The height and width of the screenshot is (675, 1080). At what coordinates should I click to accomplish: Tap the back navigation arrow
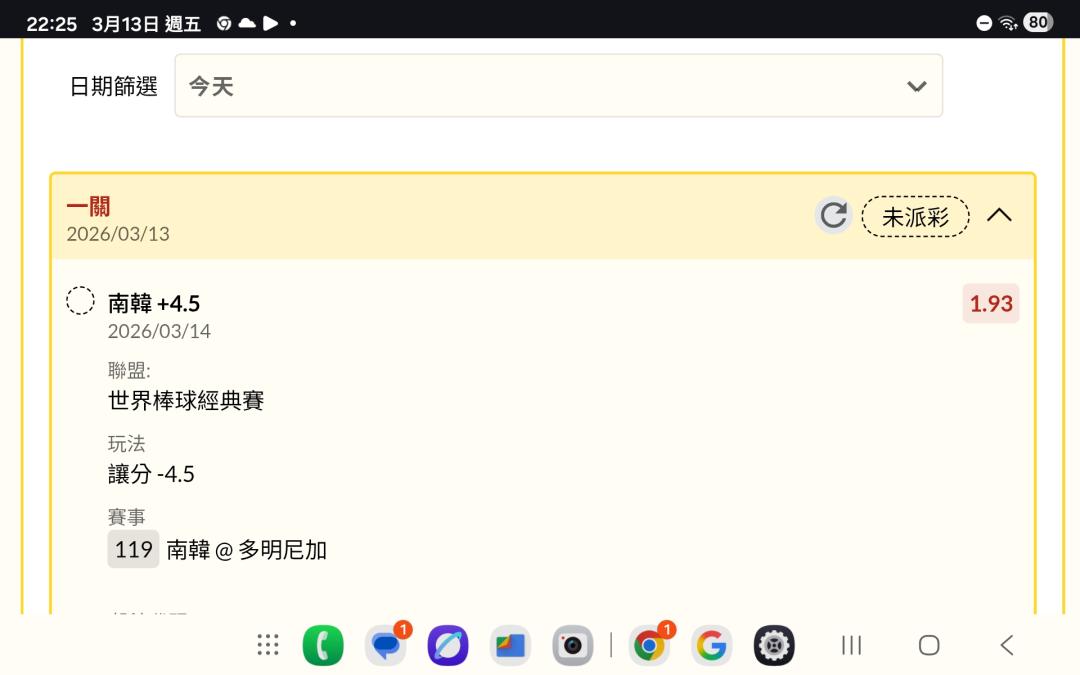(1007, 645)
